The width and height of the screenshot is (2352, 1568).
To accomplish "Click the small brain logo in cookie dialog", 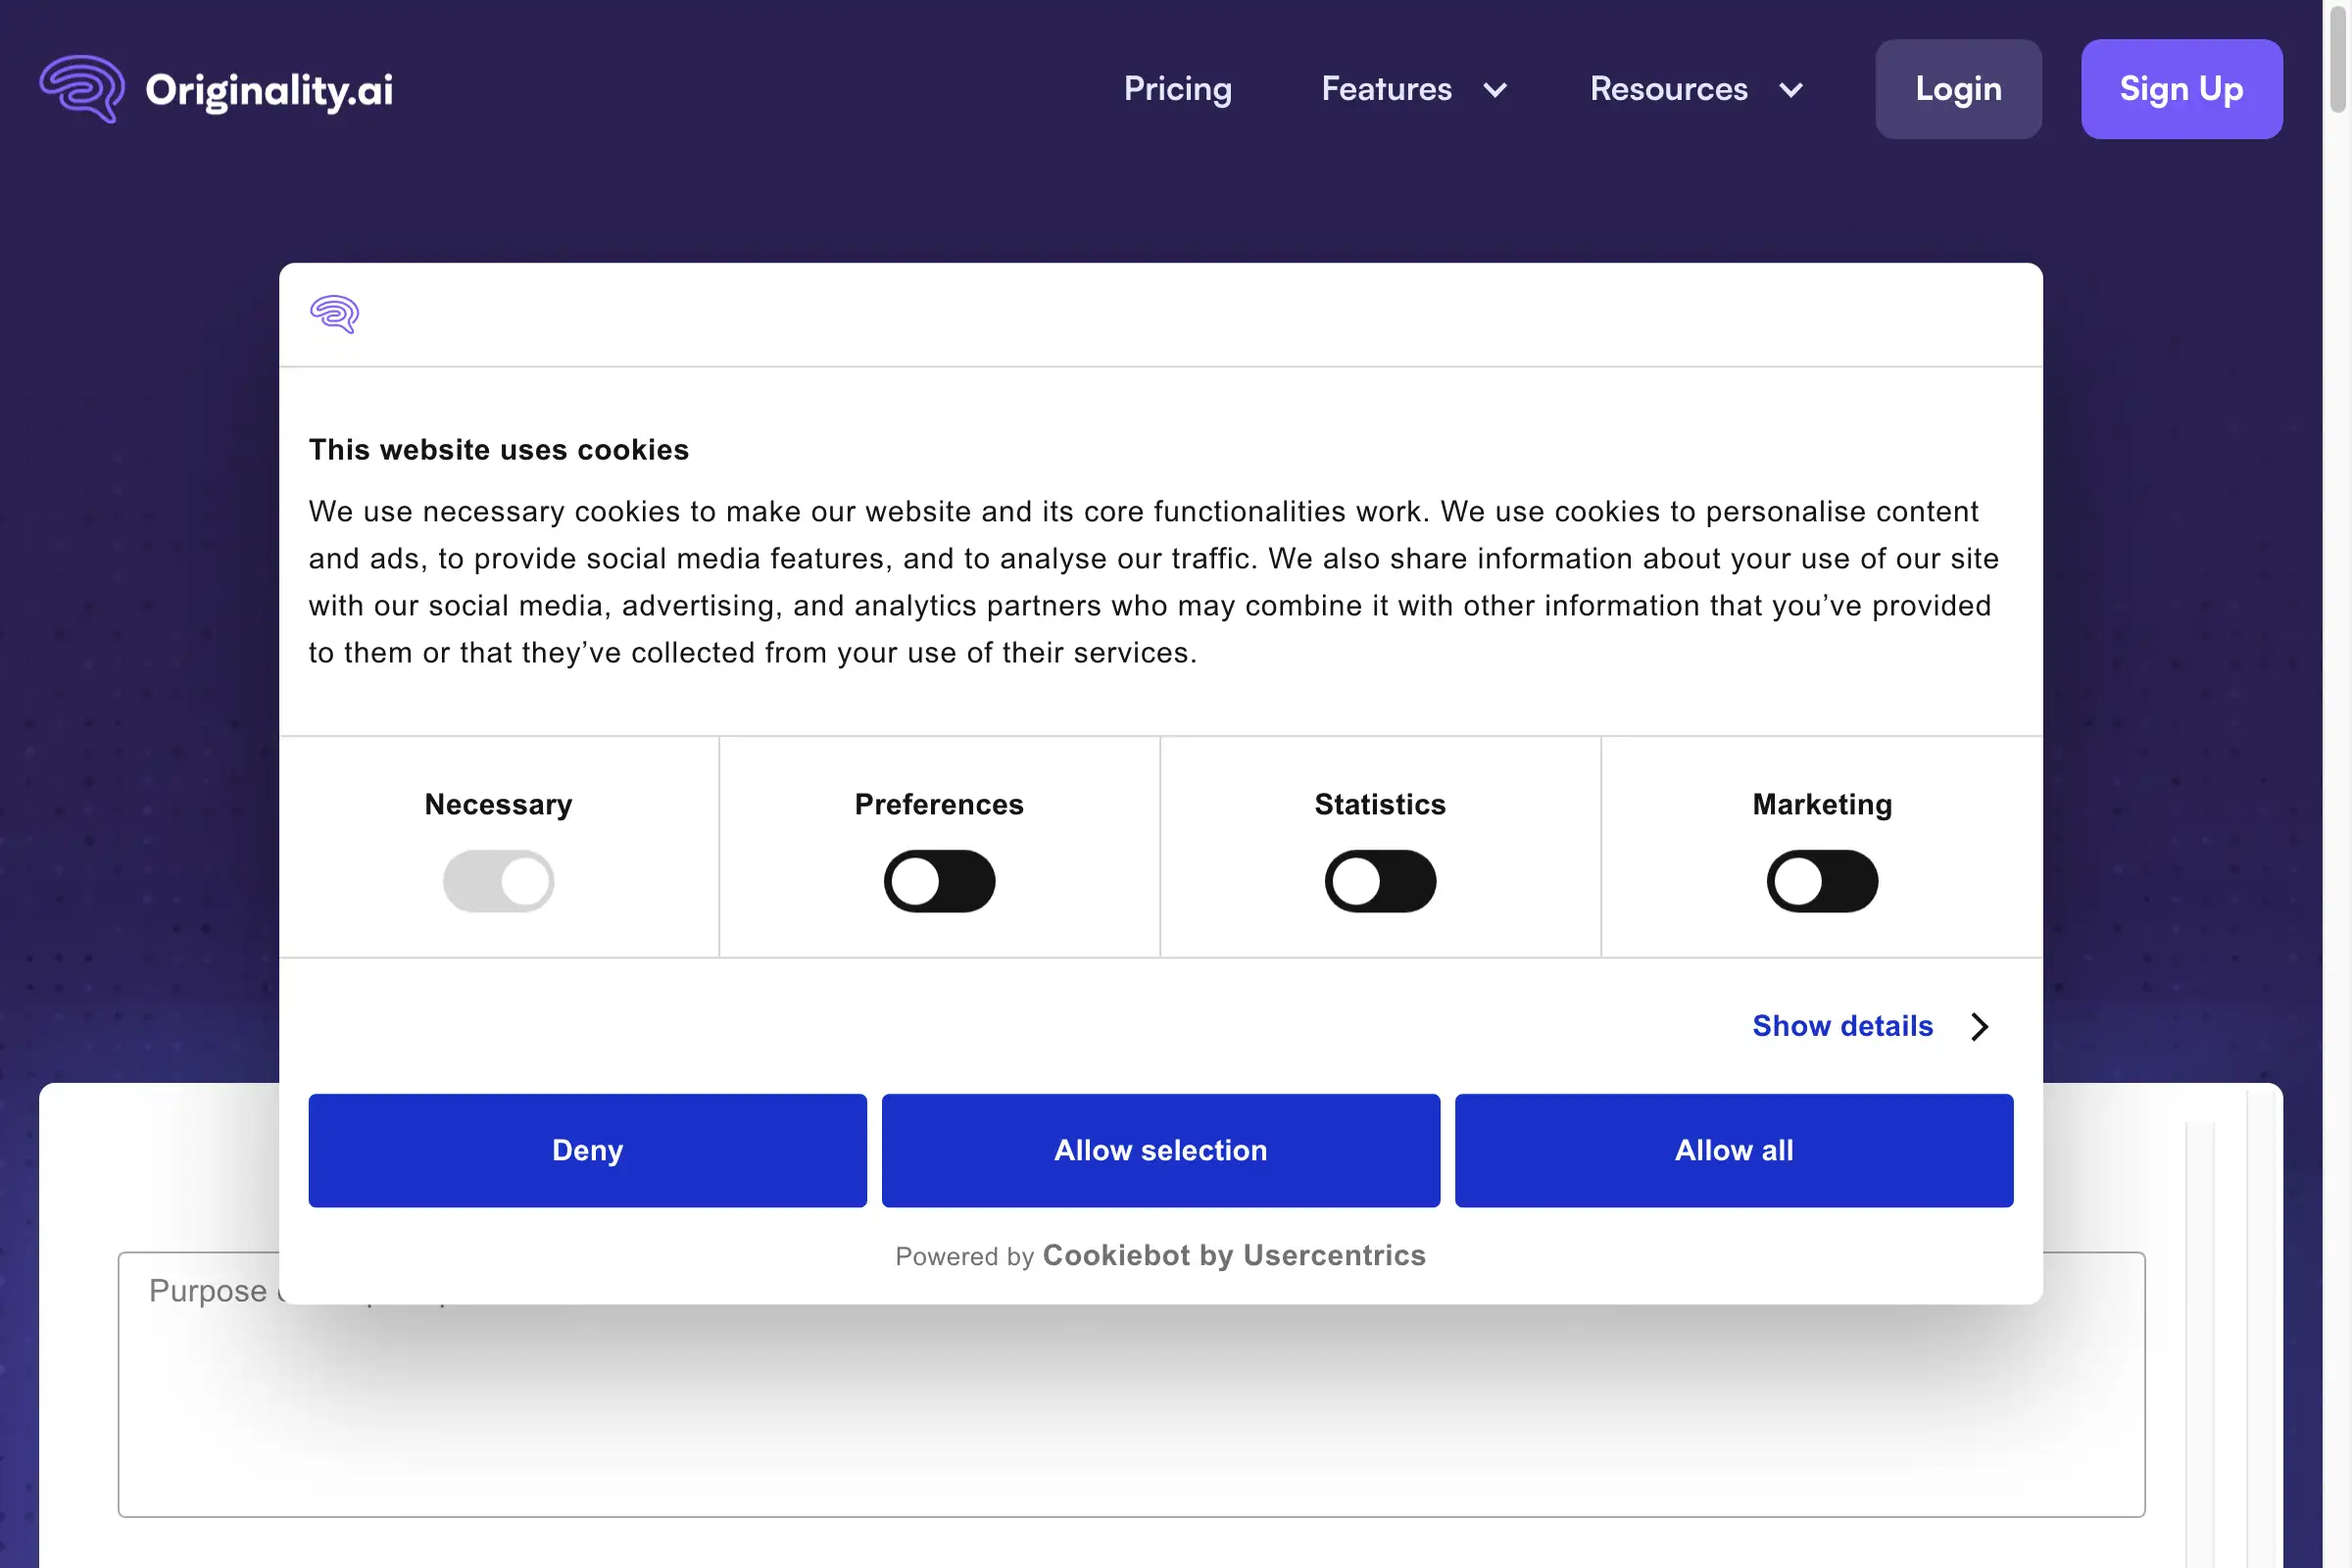I will 334,314.
